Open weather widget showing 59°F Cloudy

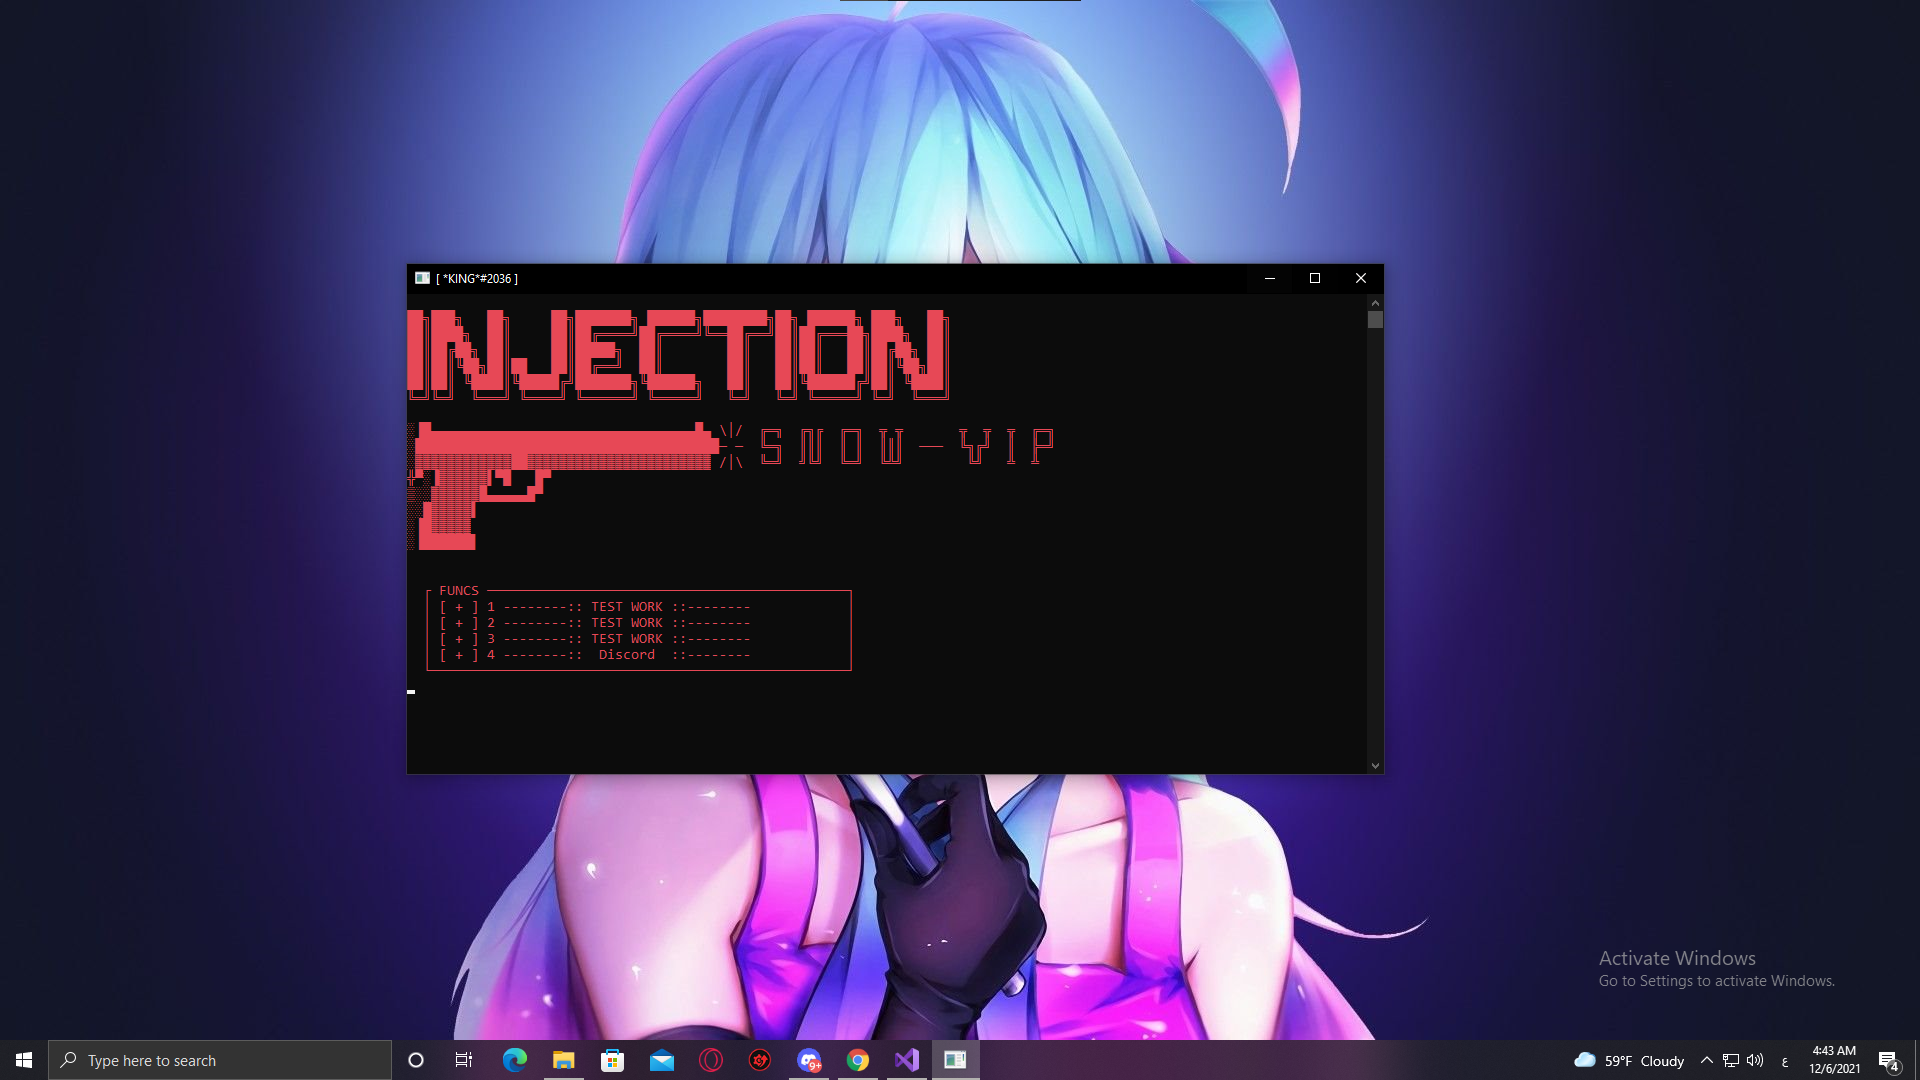(x=1629, y=1060)
